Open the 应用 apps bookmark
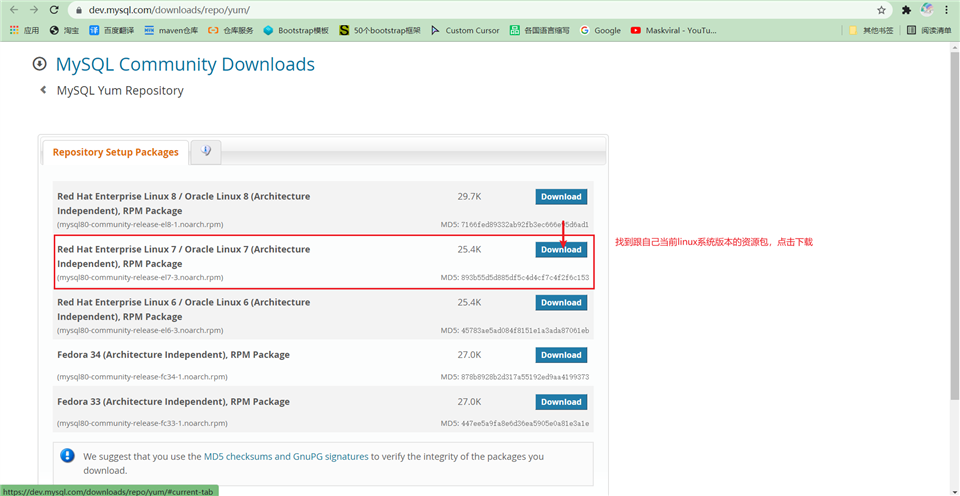The height and width of the screenshot is (496, 960). [x=24, y=30]
